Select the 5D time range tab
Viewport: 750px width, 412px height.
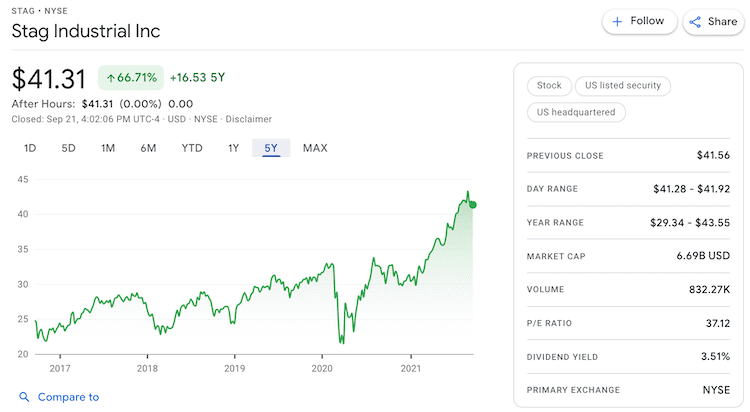(68, 148)
